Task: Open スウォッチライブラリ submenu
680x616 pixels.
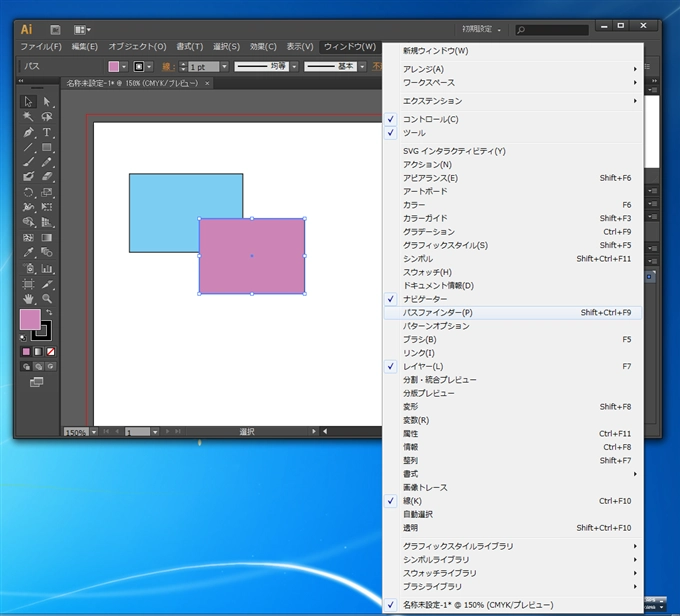Action: 513,573
